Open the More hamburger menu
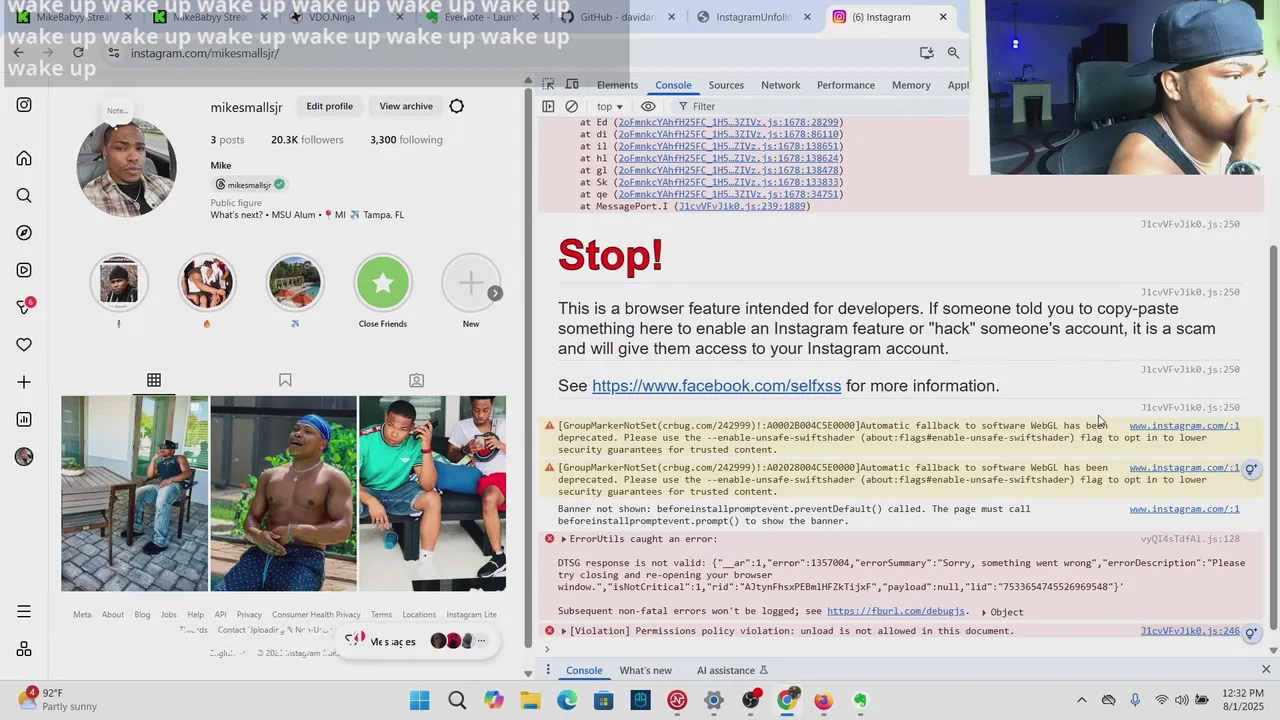 (24, 611)
